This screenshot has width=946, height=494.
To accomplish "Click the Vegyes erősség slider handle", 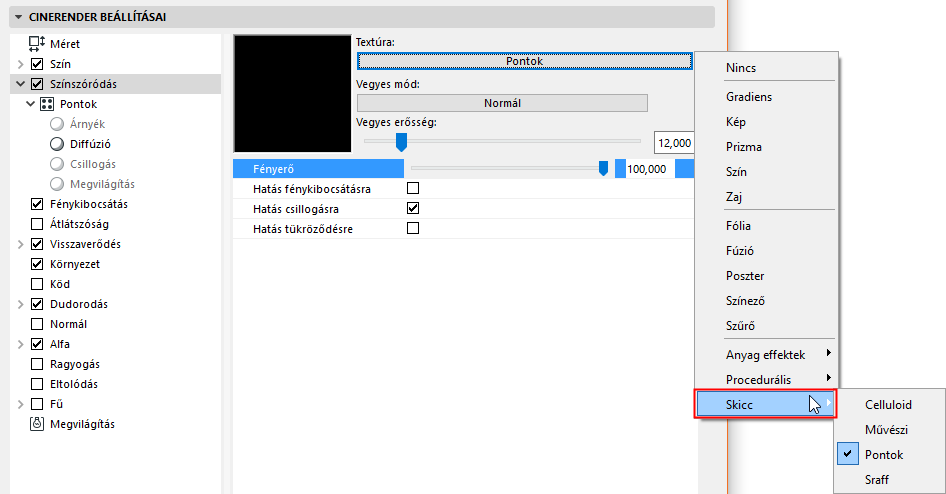I will coord(401,142).
